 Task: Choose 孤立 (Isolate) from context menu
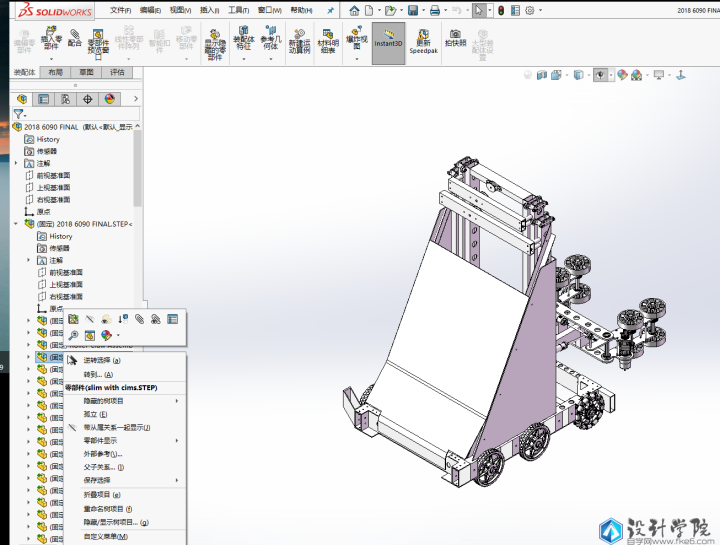(x=96, y=414)
